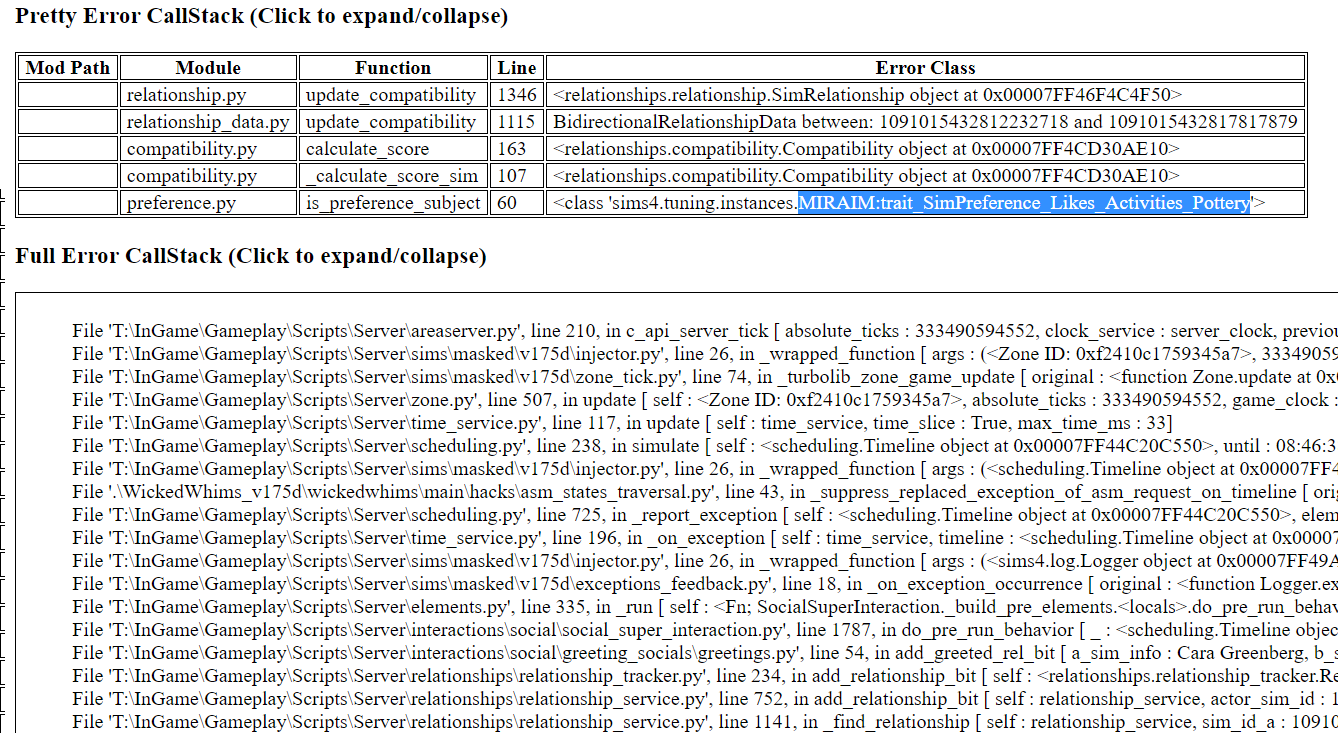Viewport: 1338px width, 733px height.
Task: Click the asm_states_traversal.py line 43 stack line
Action: pos(704,492)
